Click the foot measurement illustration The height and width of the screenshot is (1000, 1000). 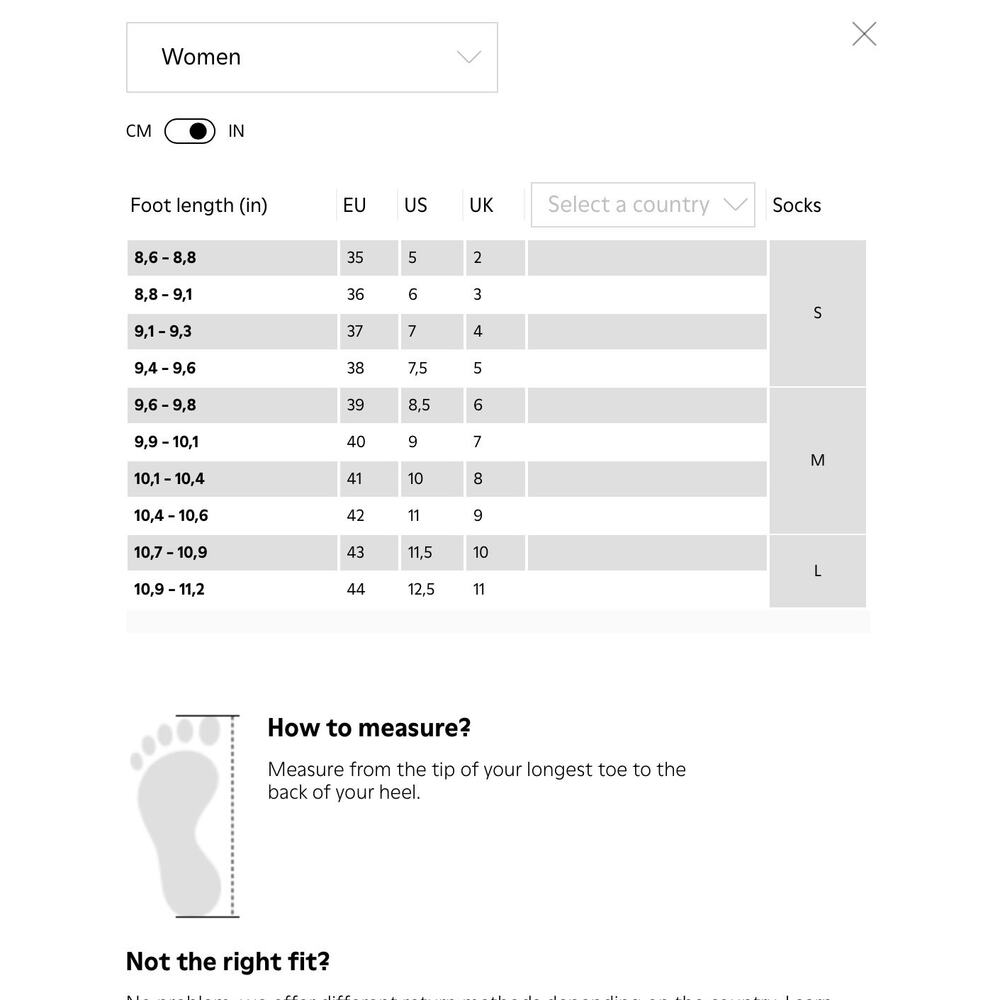(185, 816)
